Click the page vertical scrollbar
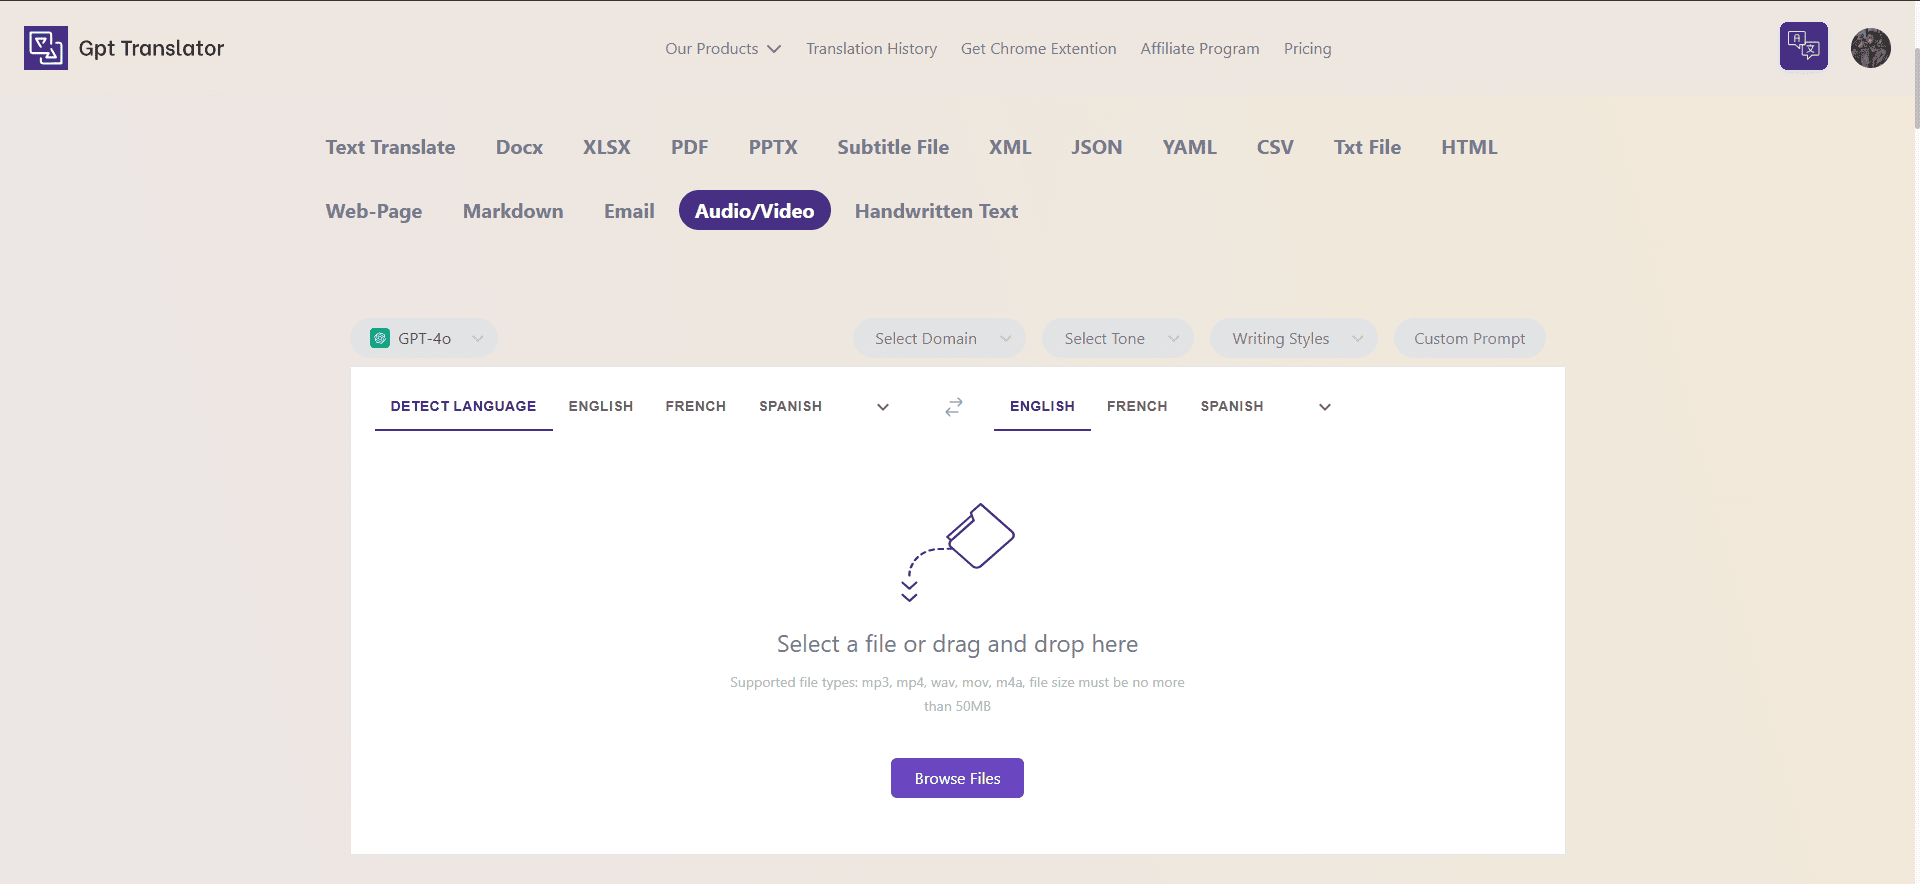Screen dimensions: 1920x884 tap(1915, 90)
